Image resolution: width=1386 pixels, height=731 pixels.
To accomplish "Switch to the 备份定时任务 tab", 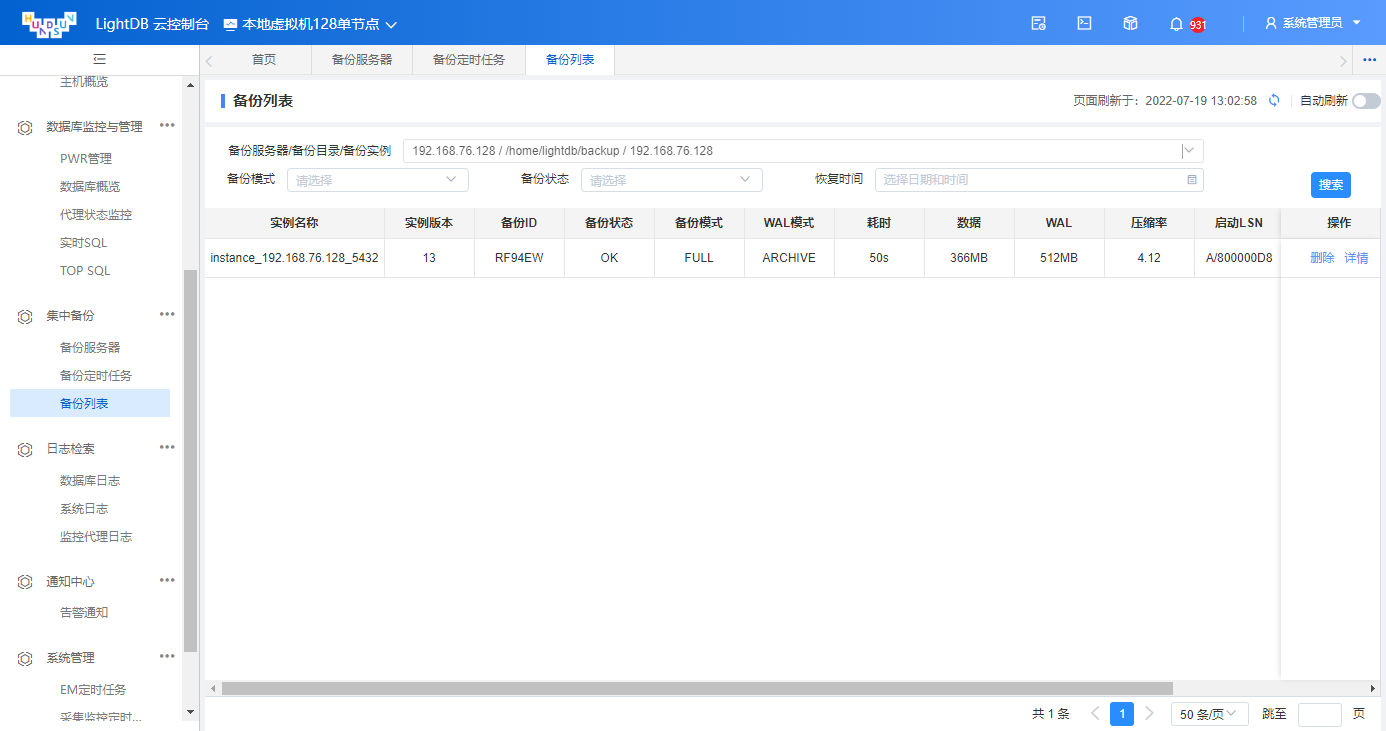I will (469, 60).
